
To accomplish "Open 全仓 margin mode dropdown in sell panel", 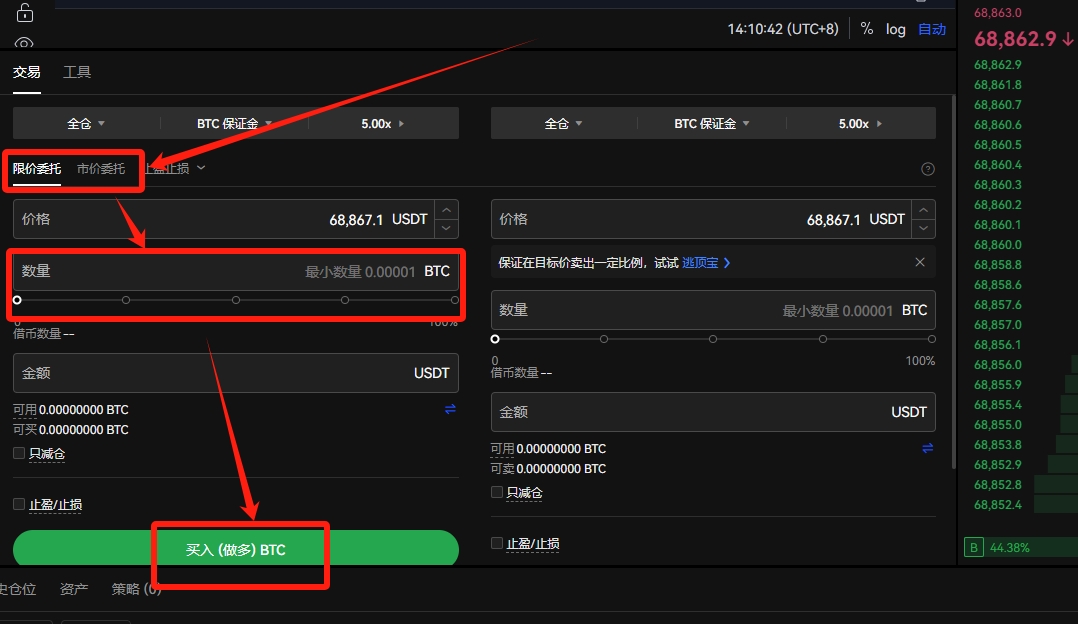I will click(x=564, y=124).
